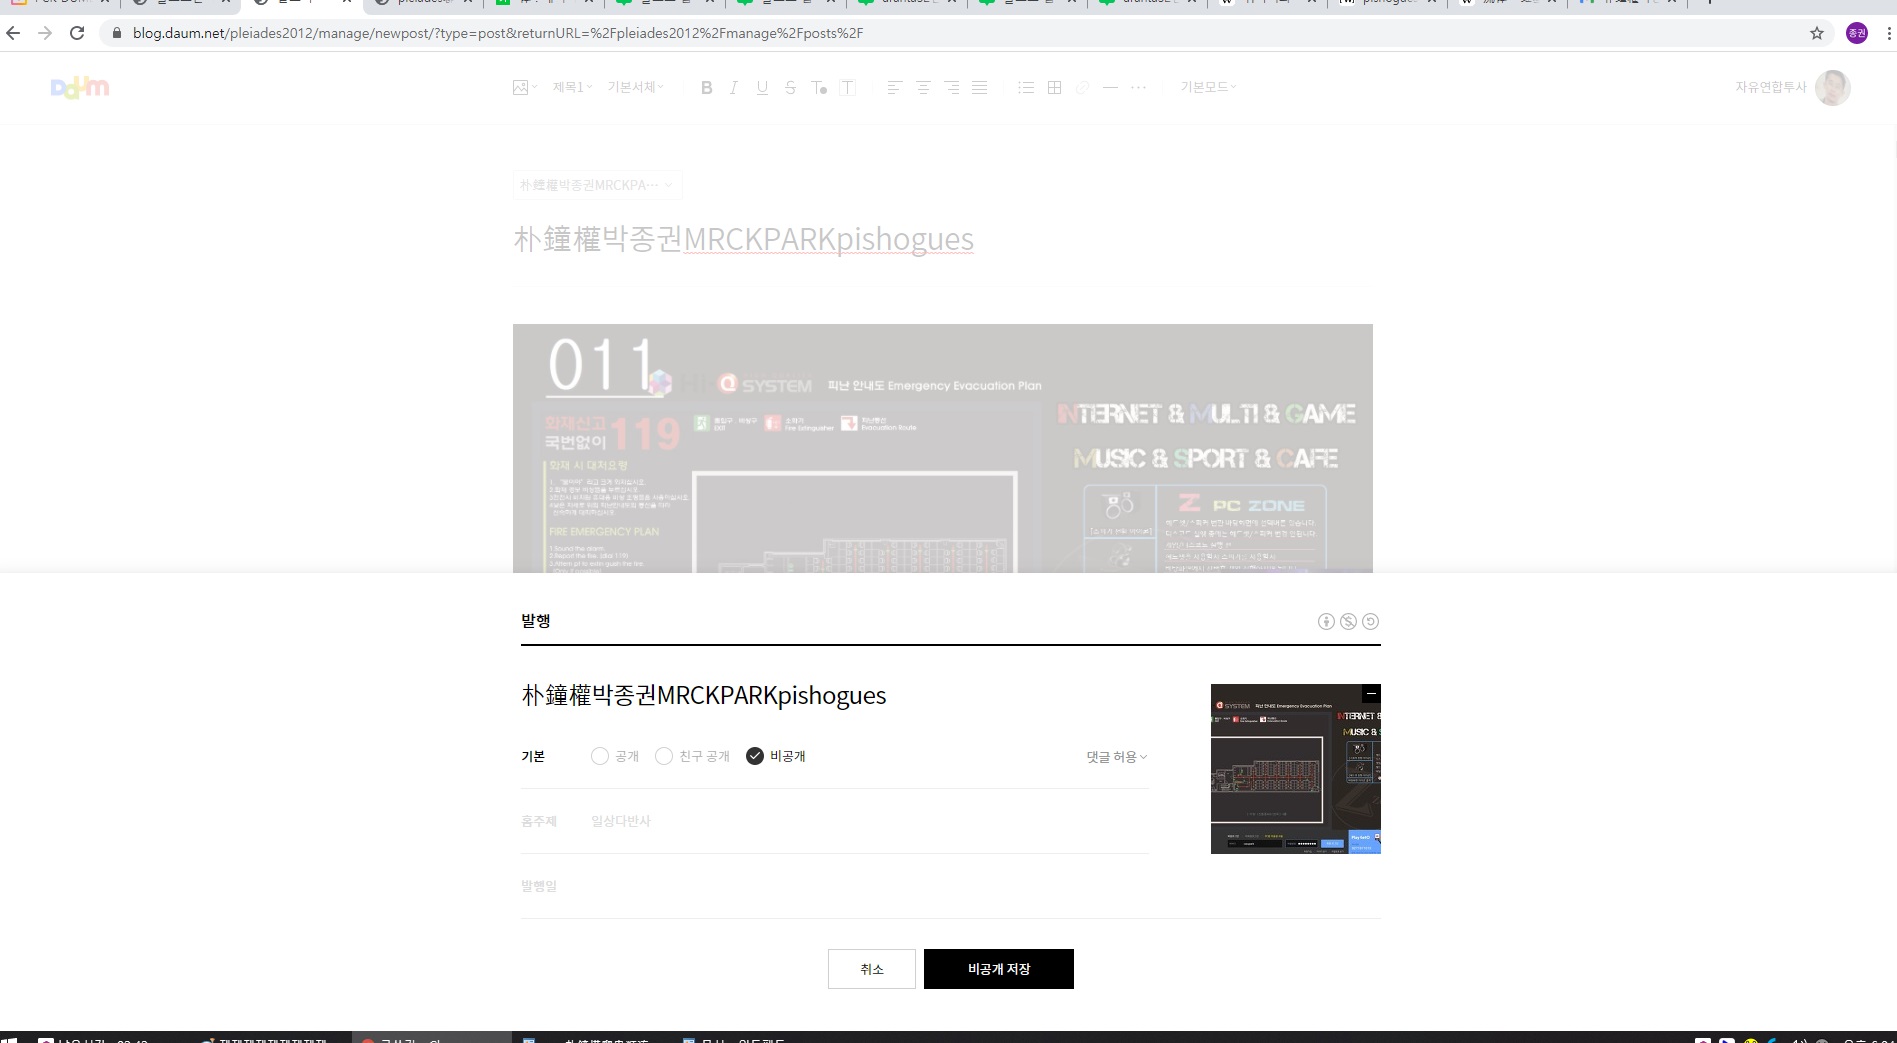Go forward in the browser
1897x1043 pixels.
[x=45, y=33]
